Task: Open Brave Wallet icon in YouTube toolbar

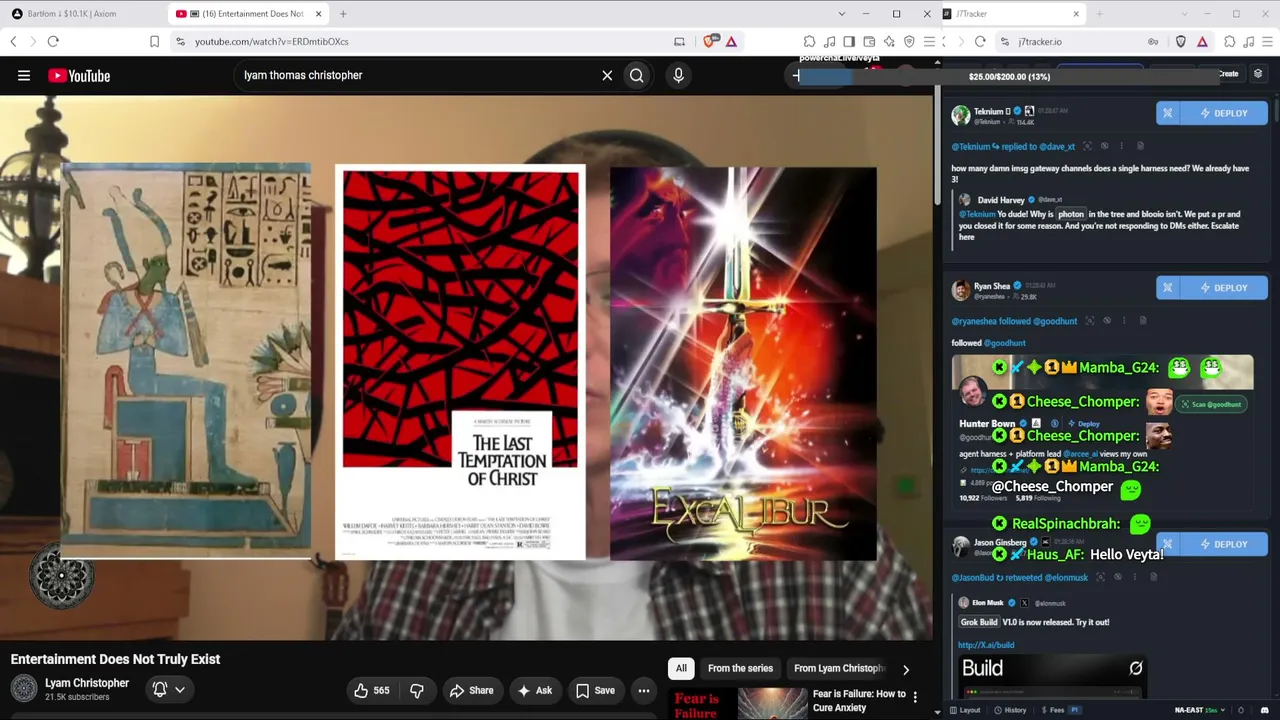Action: tap(869, 41)
